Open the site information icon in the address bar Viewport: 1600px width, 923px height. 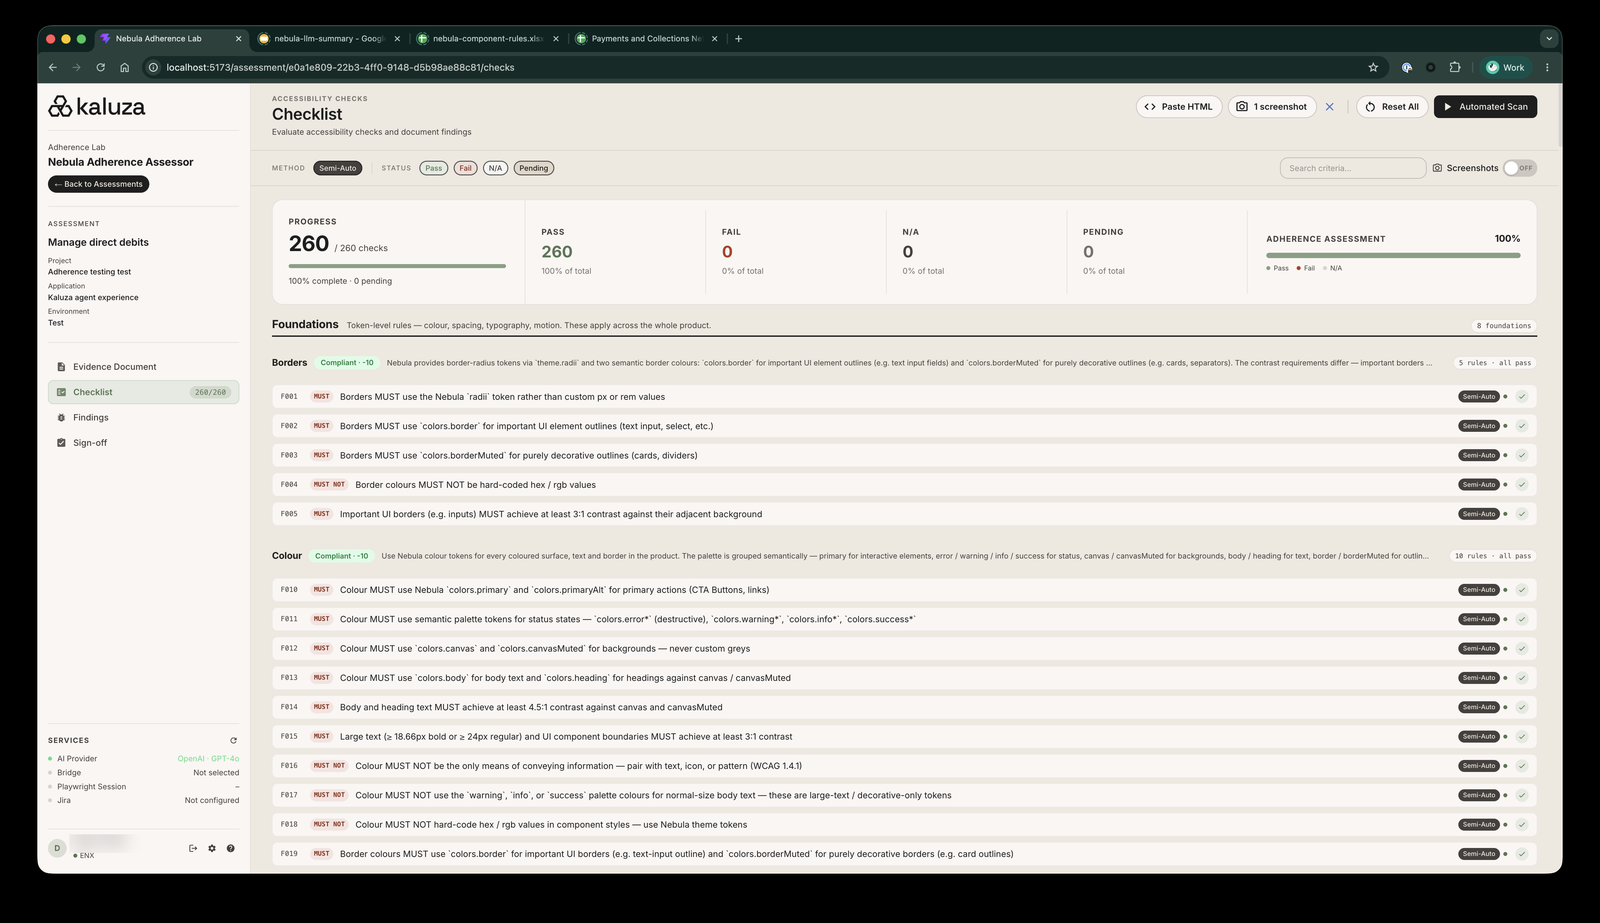tap(153, 67)
